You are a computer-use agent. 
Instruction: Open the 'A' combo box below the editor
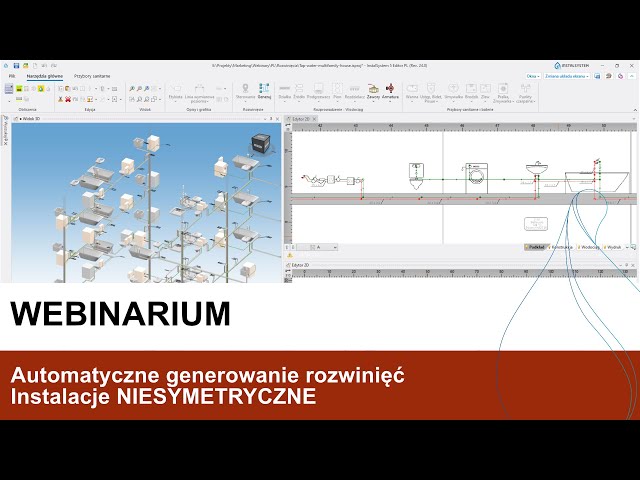pyautogui.click(x=318, y=247)
